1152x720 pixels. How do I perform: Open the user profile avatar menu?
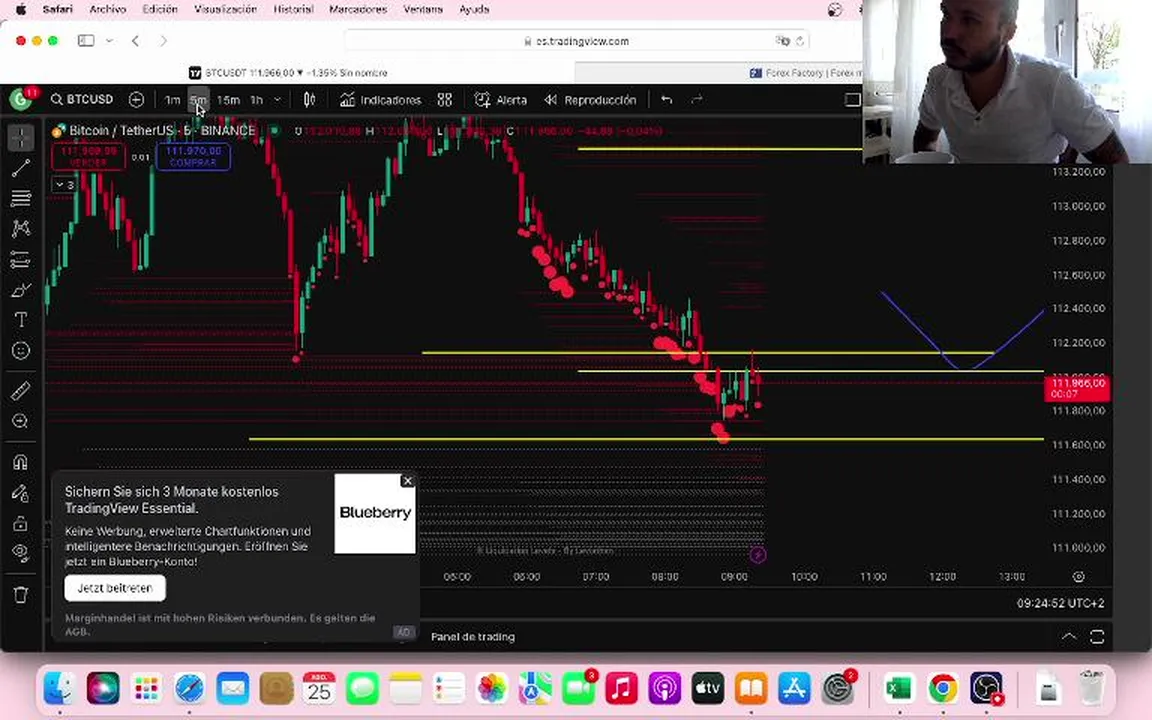21,98
